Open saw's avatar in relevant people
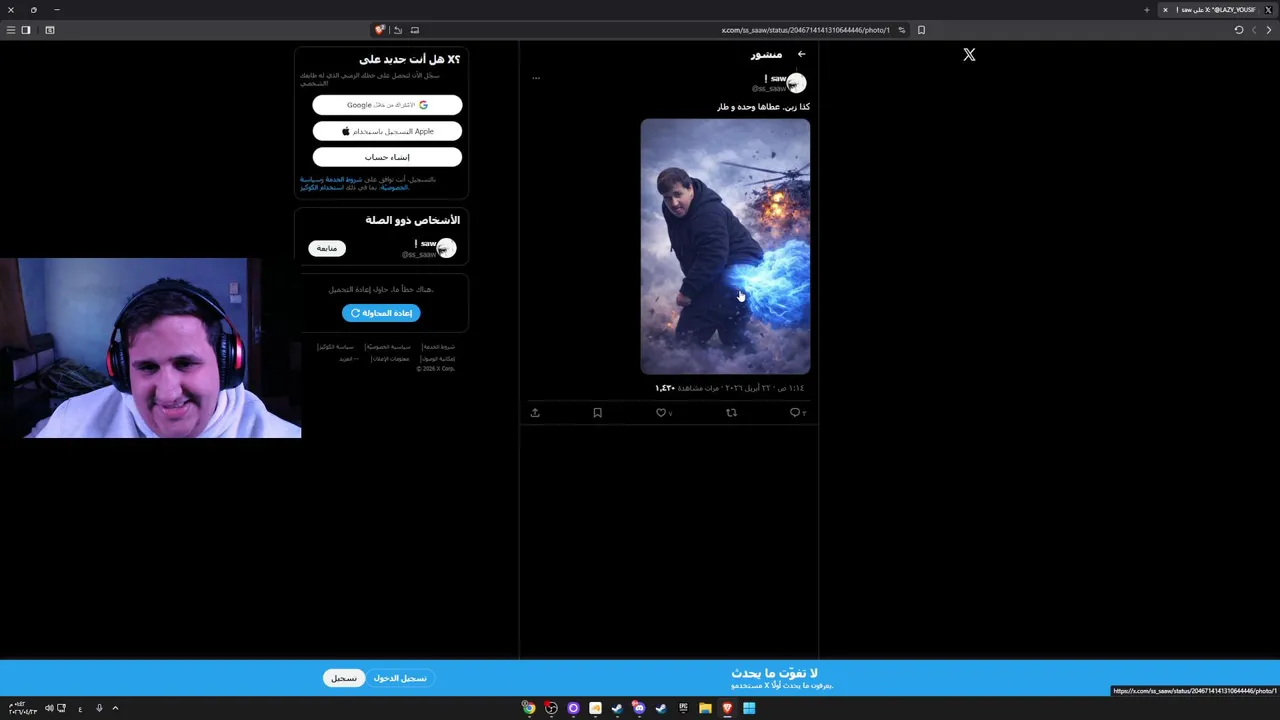1280x720 pixels. click(x=447, y=248)
